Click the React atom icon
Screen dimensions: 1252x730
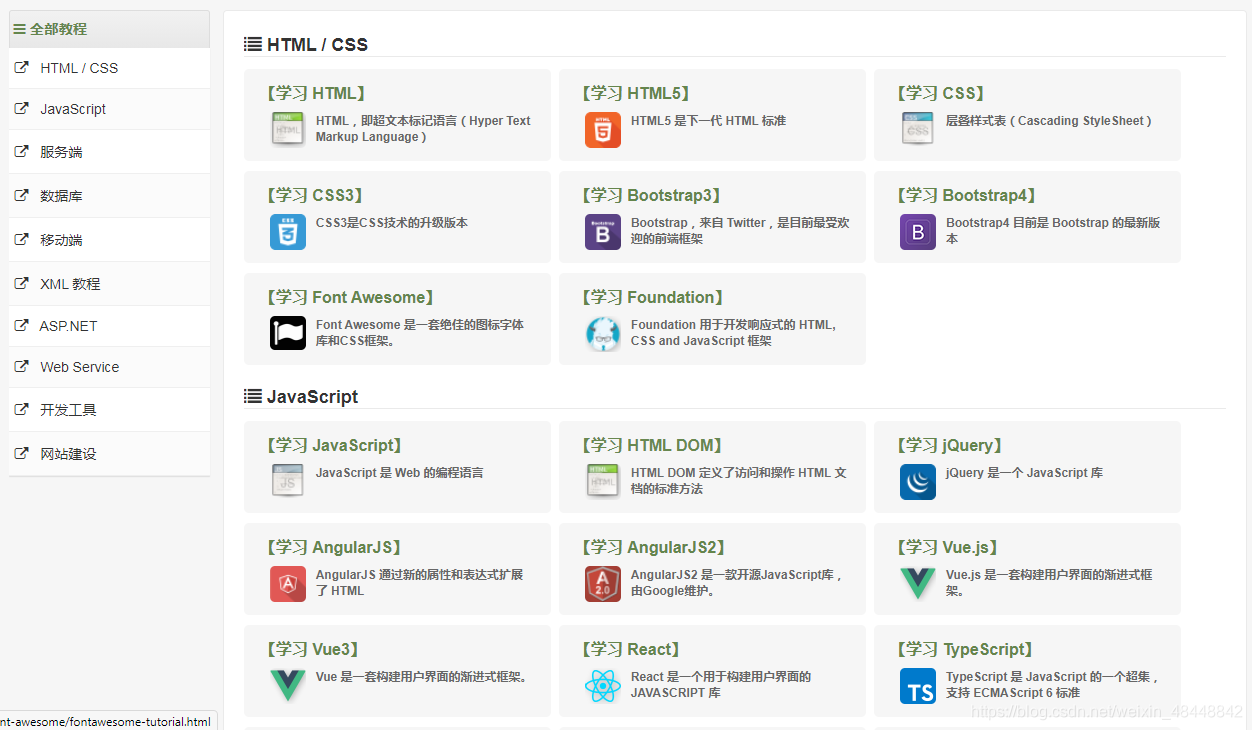point(603,686)
